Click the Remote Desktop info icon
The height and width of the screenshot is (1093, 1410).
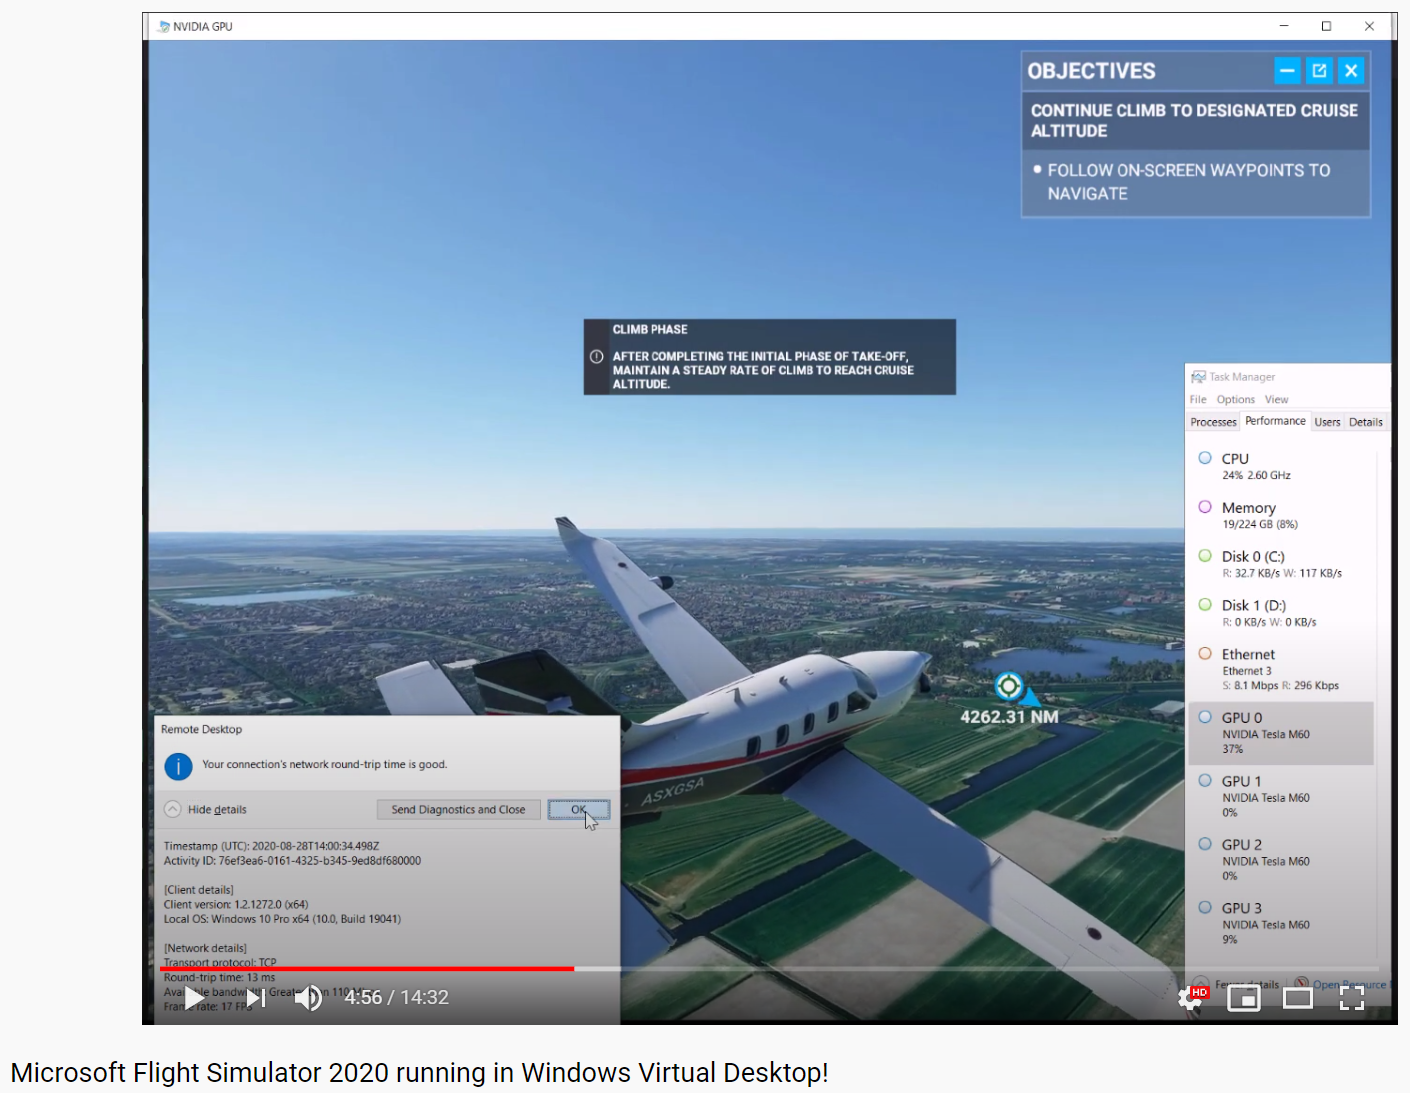point(178,766)
